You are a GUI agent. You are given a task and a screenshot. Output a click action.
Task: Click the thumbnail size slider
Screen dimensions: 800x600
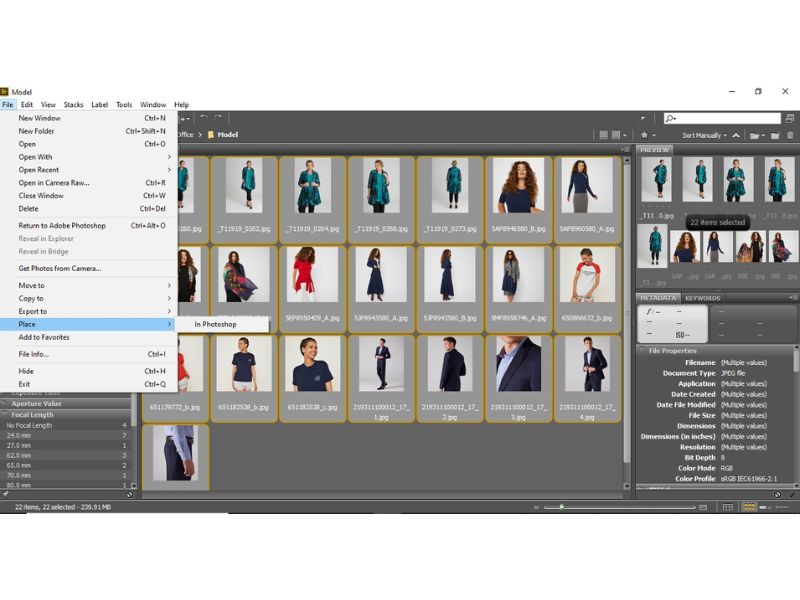(x=561, y=508)
